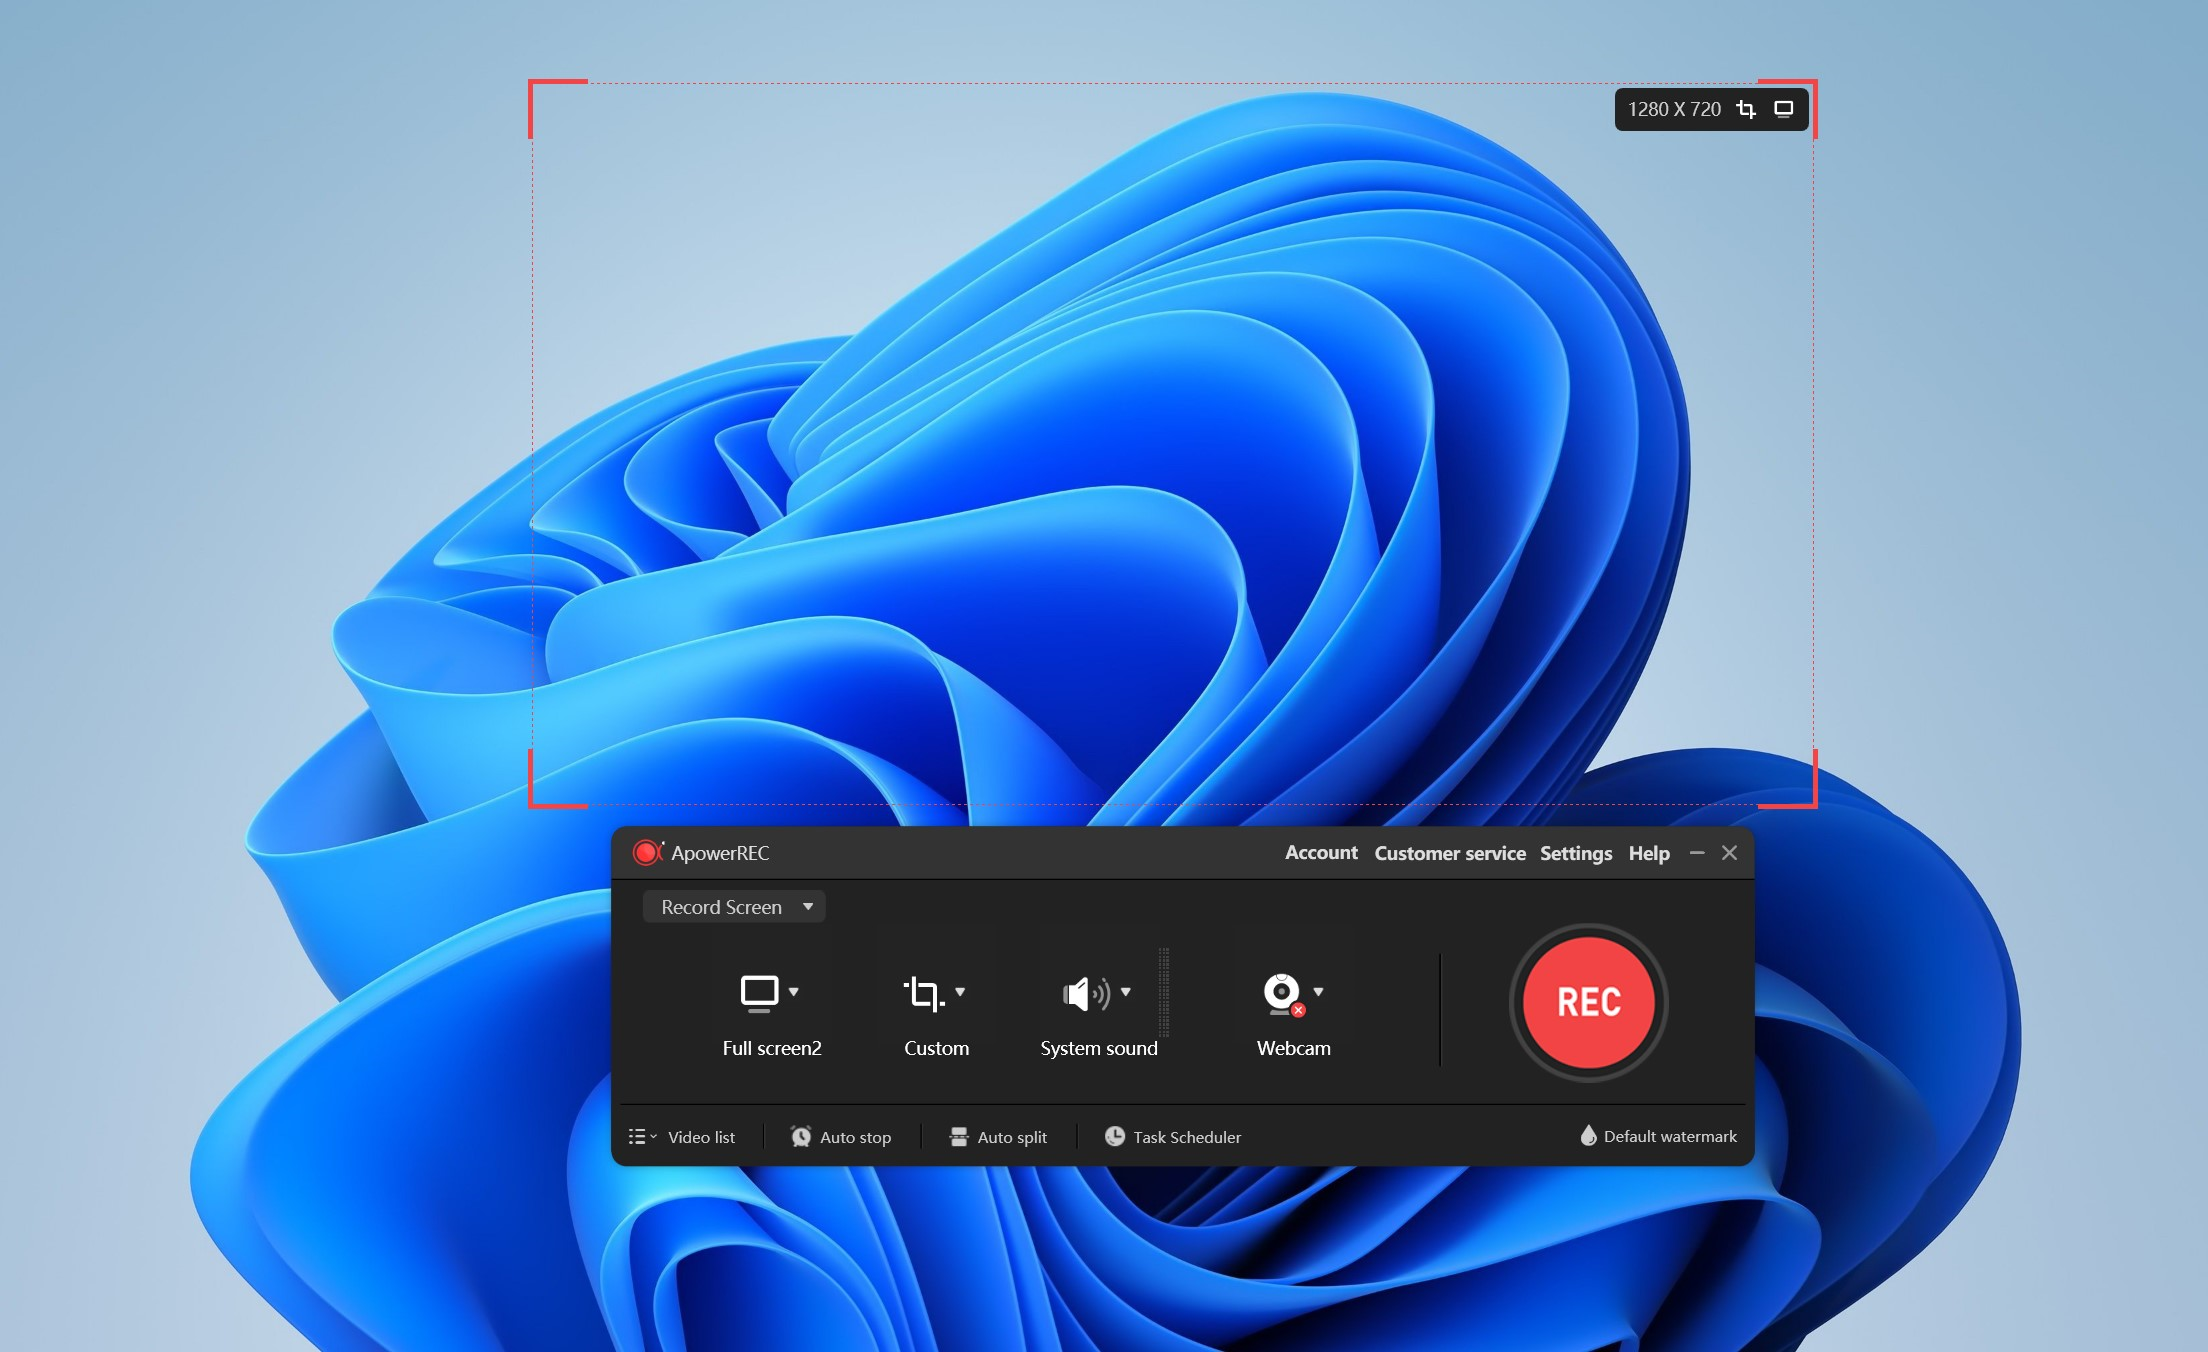This screenshot has width=2208, height=1352.
Task: Click the Auto split icon
Action: (958, 1136)
